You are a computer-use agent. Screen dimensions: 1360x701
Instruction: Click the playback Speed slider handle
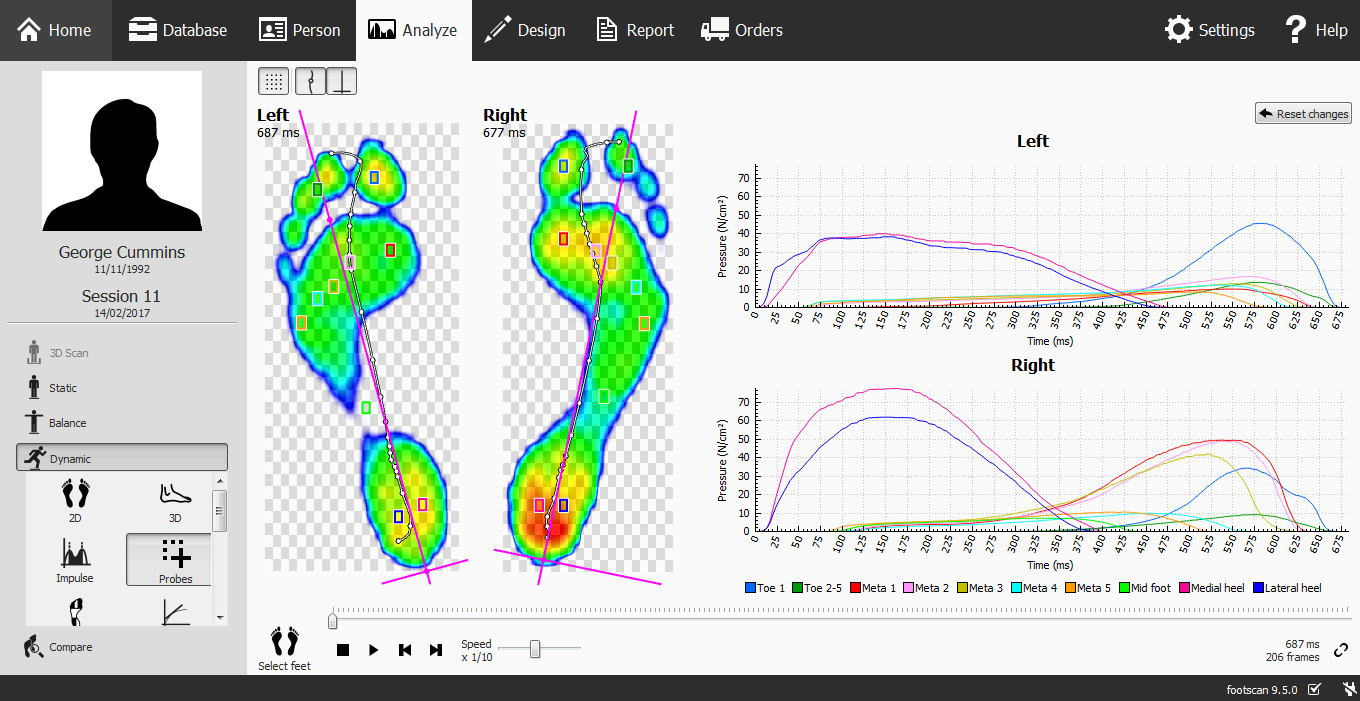(x=536, y=649)
